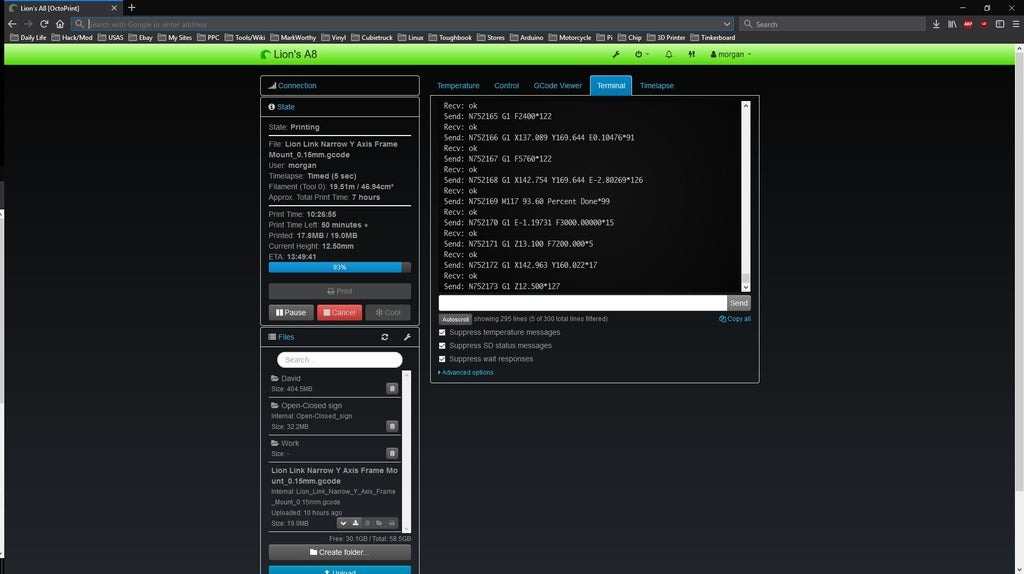Toggle the browser sidebar icon
Viewport: 1024px width, 574px height.
tap(1000, 24)
